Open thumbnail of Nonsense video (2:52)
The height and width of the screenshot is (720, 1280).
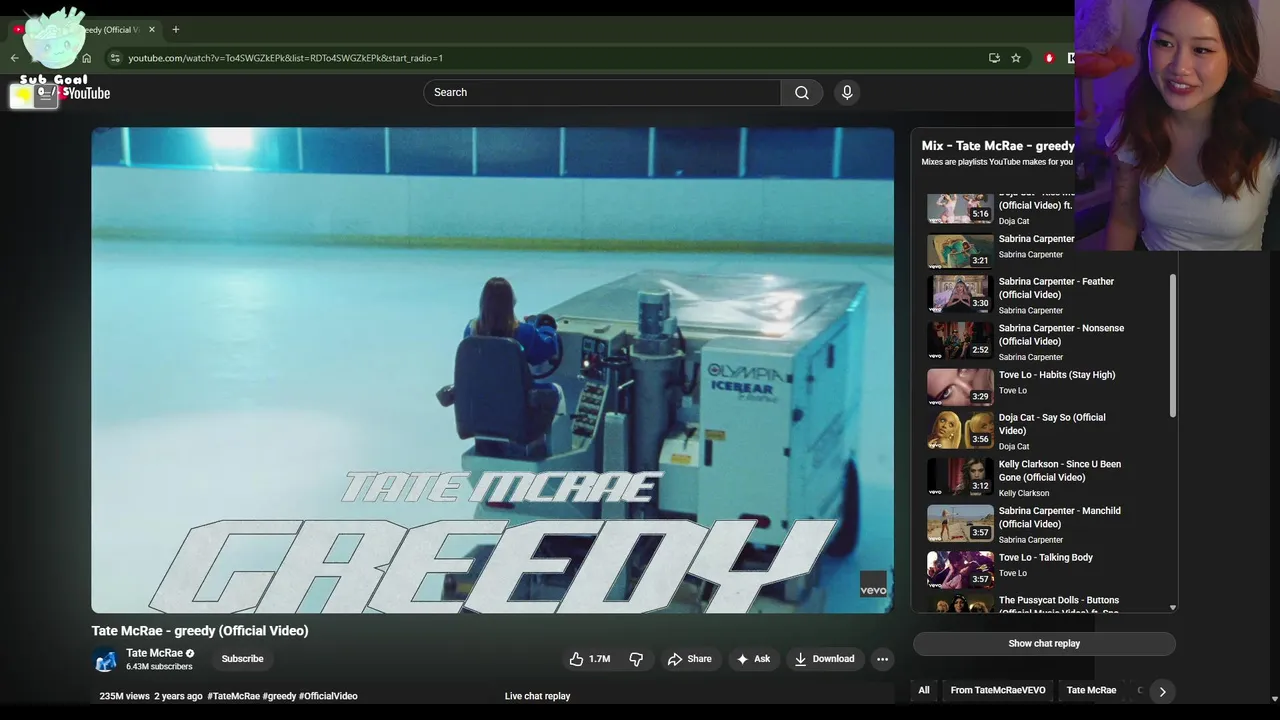[960, 341]
